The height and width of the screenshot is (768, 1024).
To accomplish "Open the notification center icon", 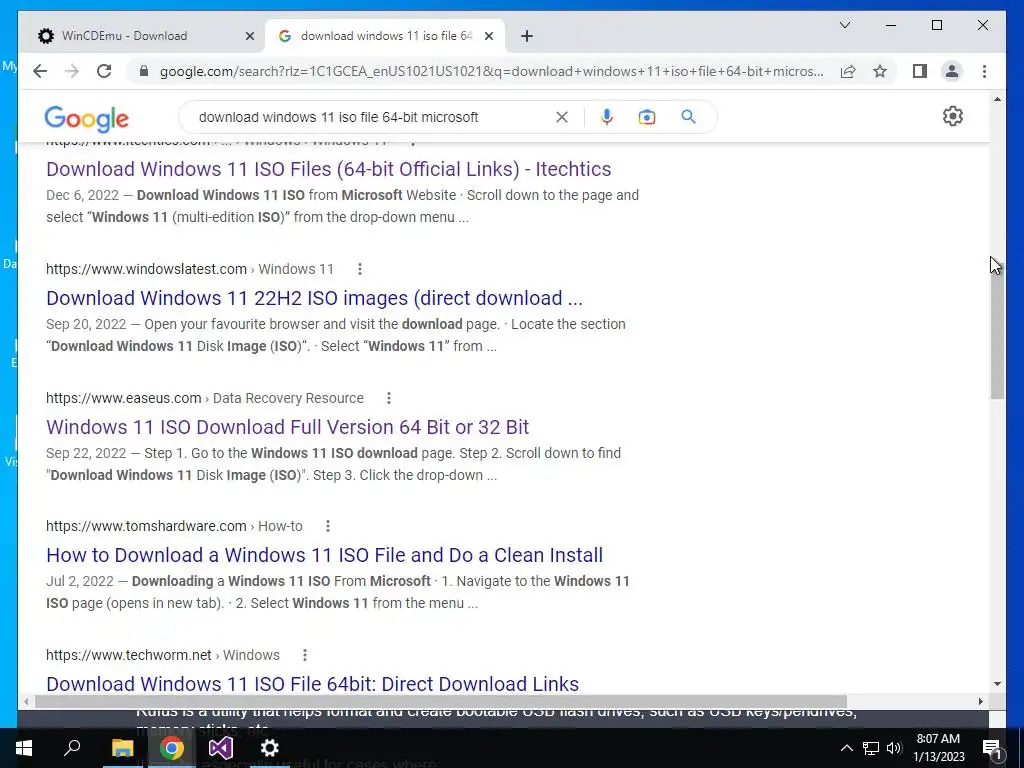I will [x=992, y=748].
